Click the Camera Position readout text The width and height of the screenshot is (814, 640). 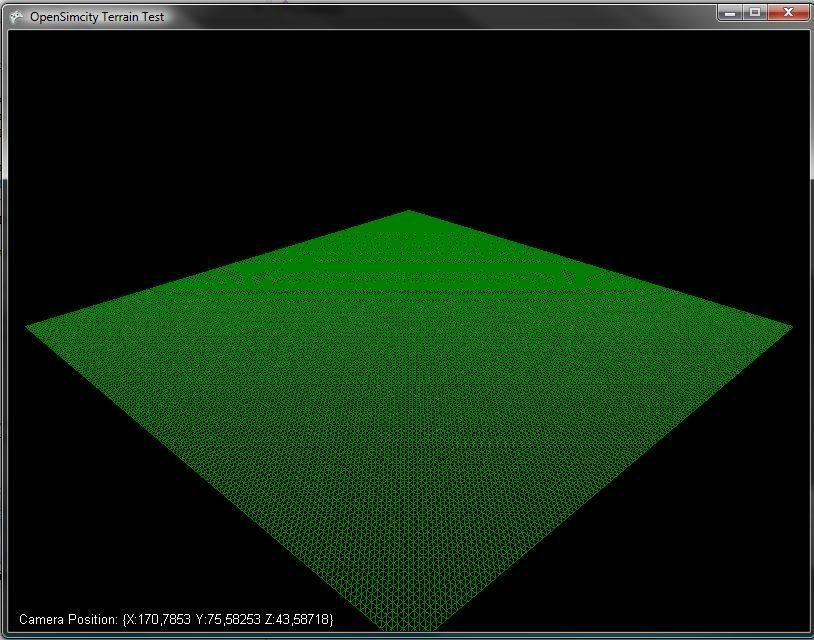tap(176, 619)
